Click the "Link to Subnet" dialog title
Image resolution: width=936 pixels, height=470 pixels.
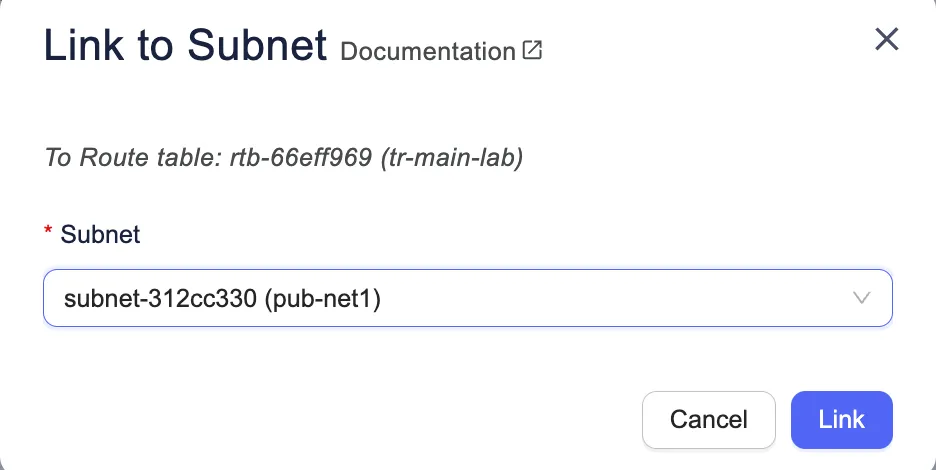click(x=186, y=46)
